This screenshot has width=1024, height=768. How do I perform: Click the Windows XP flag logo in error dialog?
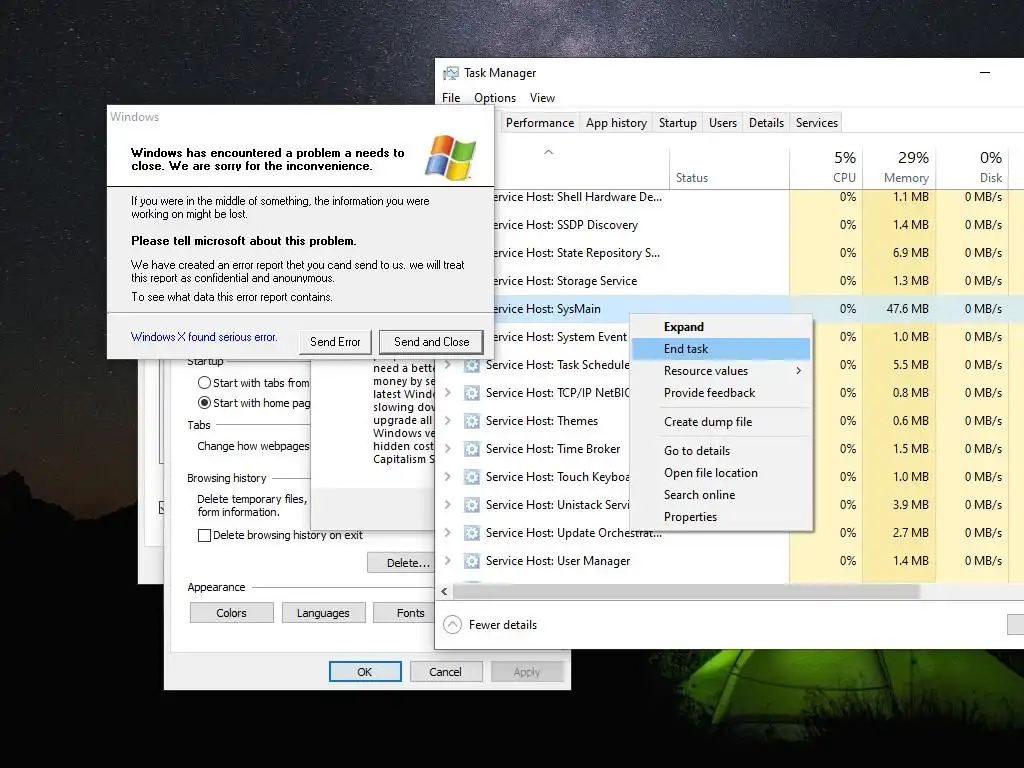point(450,157)
